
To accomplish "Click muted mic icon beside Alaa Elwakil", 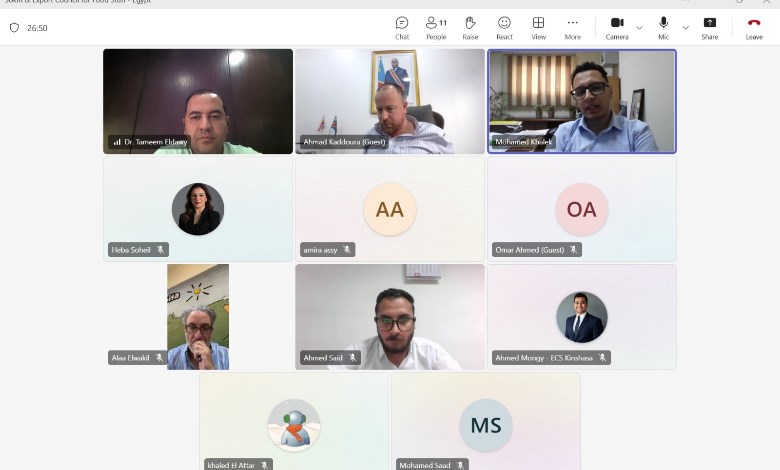I will [159, 358].
